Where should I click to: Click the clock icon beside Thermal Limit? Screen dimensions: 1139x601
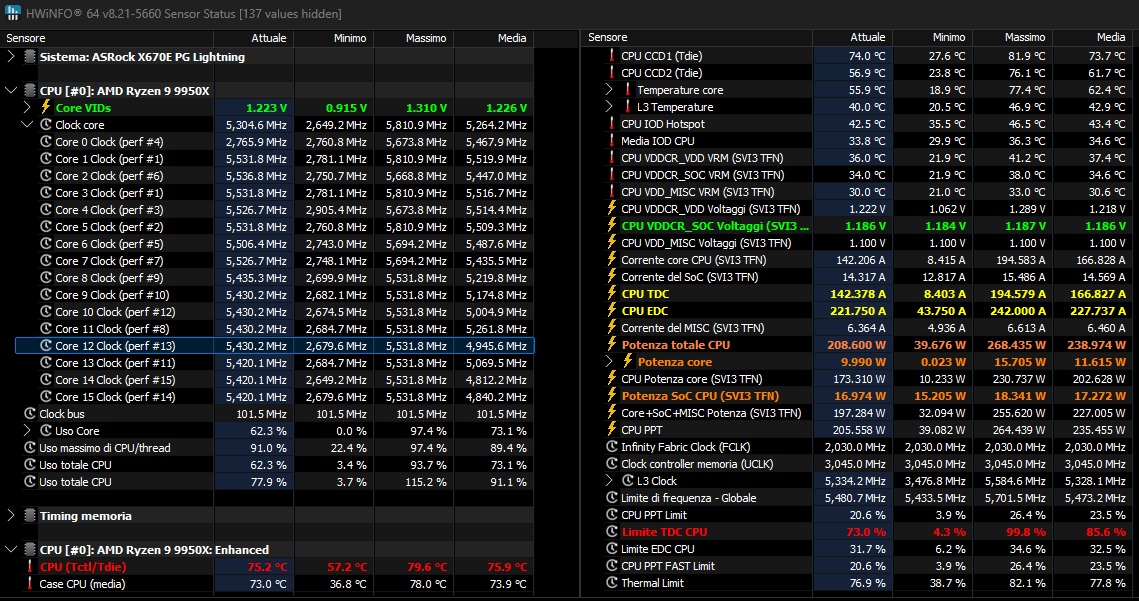coord(612,583)
